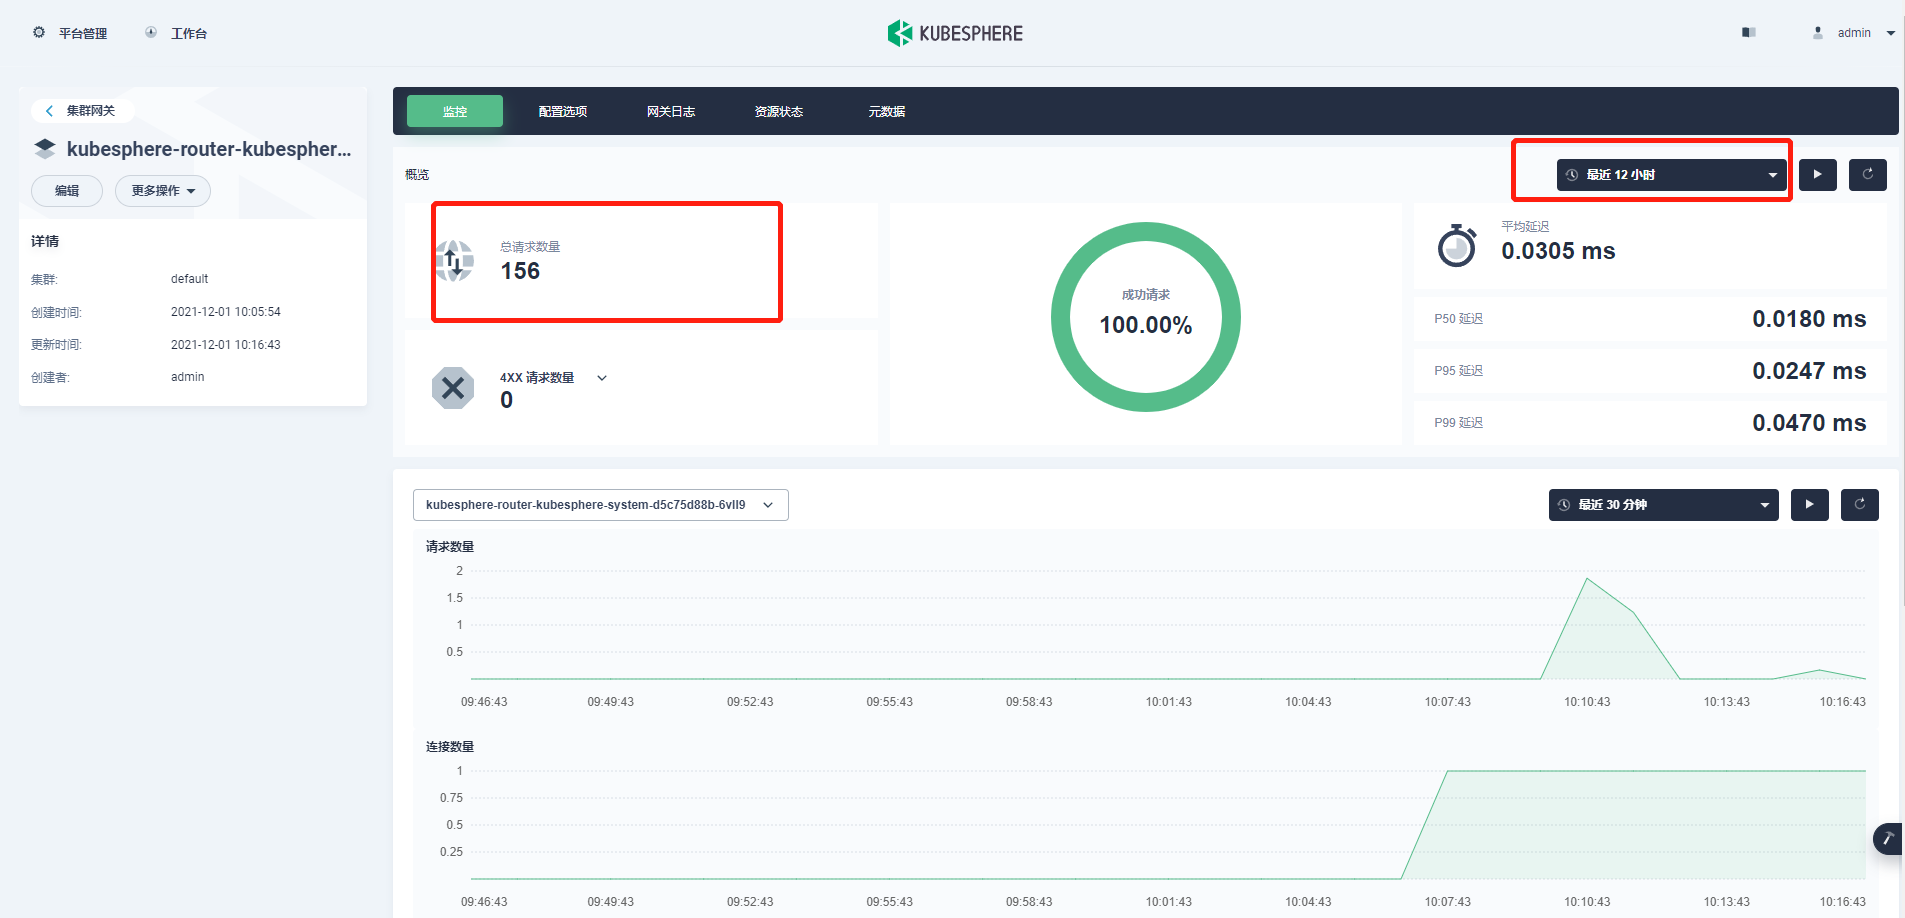
Task: Click the admin user avatar icon
Action: click(x=1818, y=33)
